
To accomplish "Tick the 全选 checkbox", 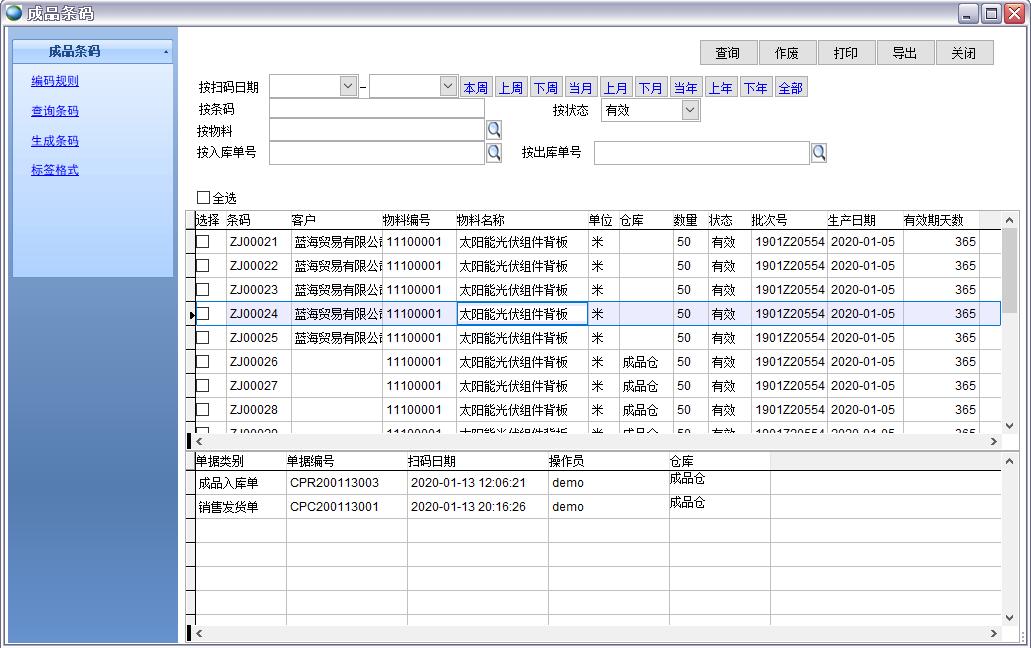I will click(x=204, y=198).
